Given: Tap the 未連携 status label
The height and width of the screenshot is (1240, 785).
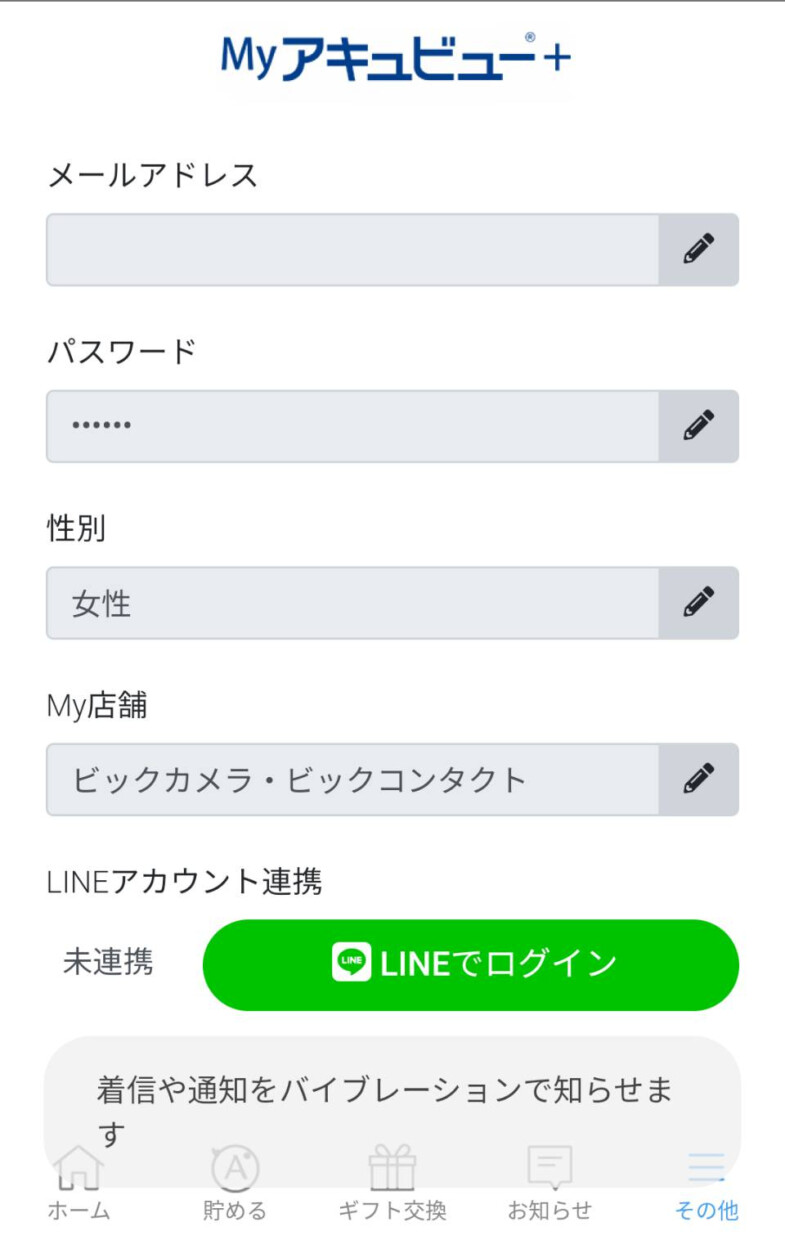Looking at the screenshot, I should pos(108,963).
